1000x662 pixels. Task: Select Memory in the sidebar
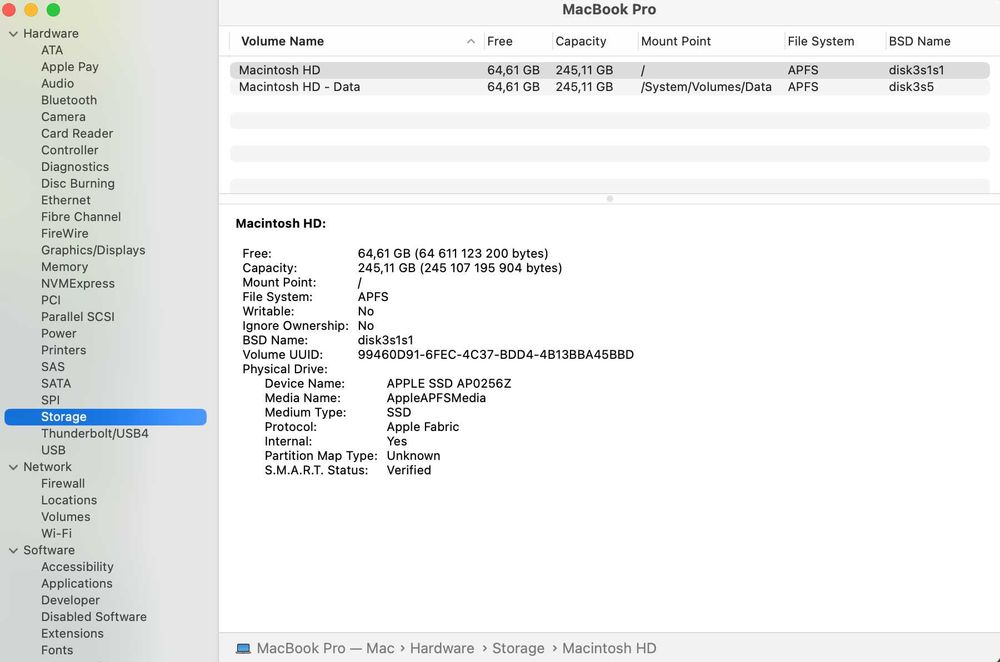64,267
